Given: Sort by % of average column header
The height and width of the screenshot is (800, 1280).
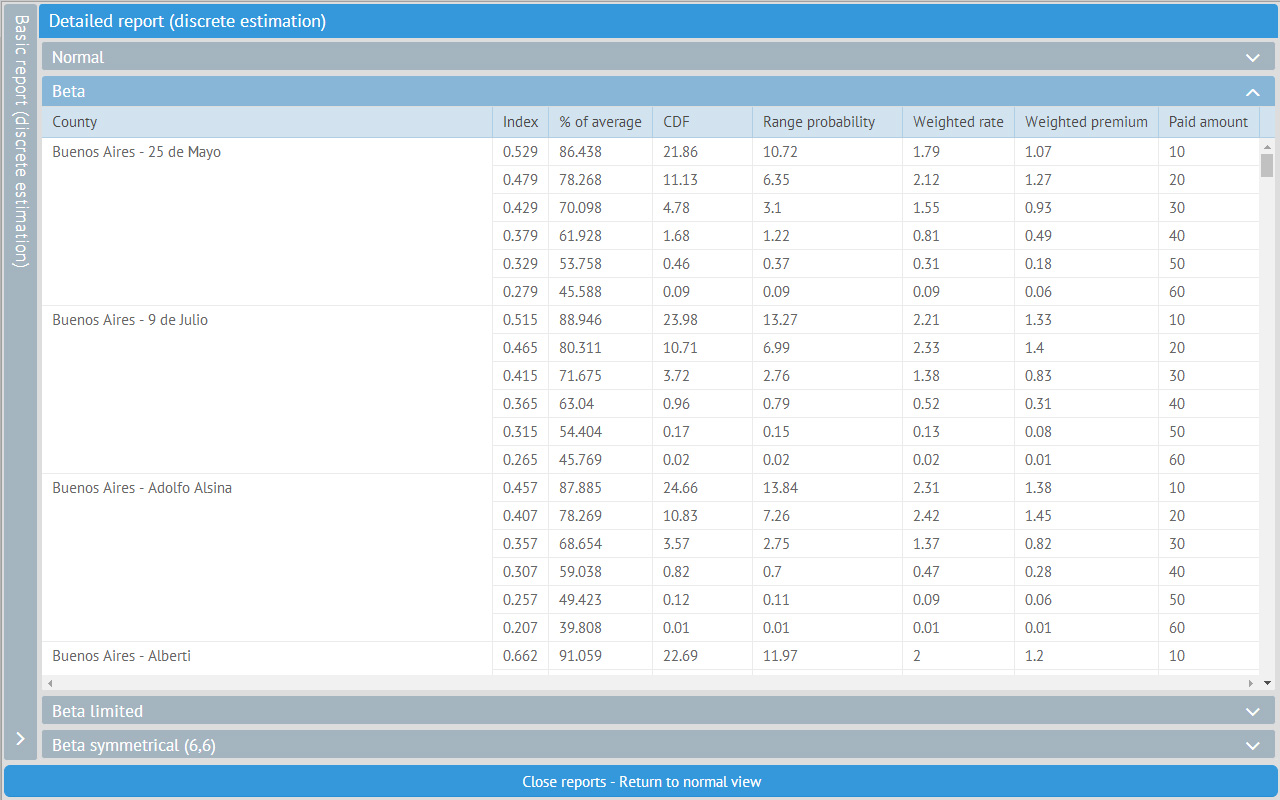Looking at the screenshot, I should pos(601,122).
